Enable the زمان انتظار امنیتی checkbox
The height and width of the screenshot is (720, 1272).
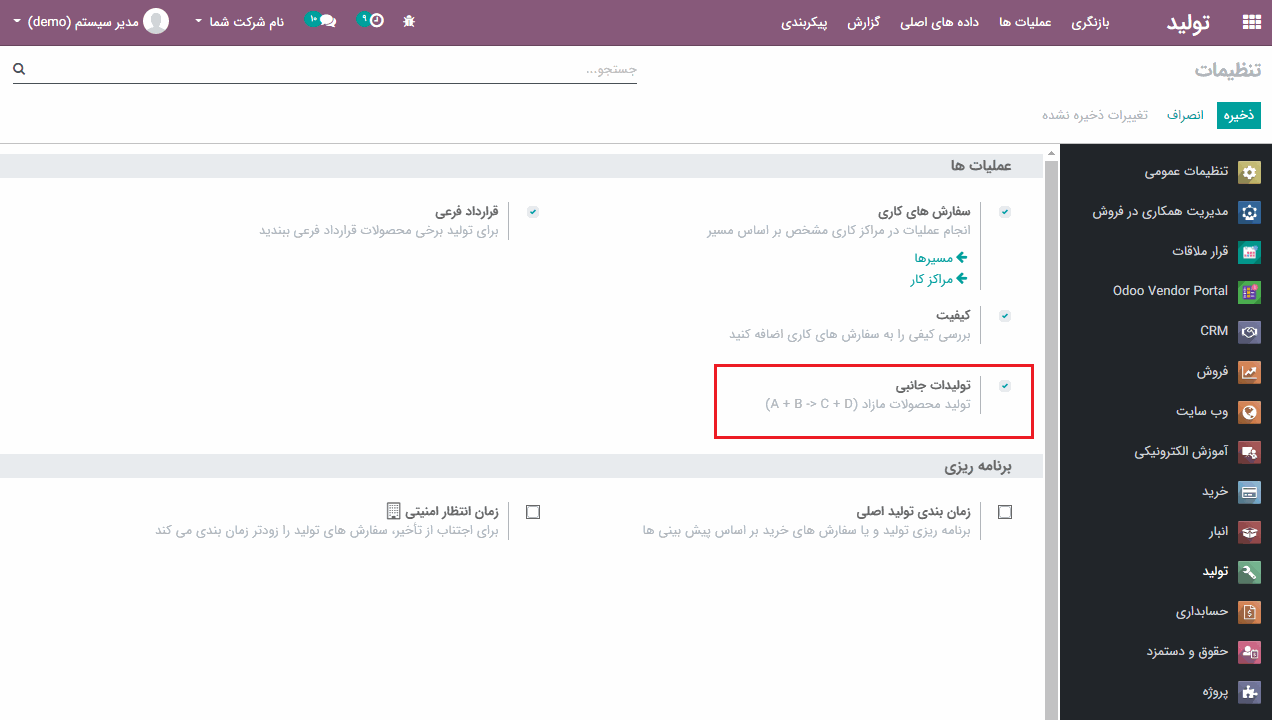click(533, 512)
